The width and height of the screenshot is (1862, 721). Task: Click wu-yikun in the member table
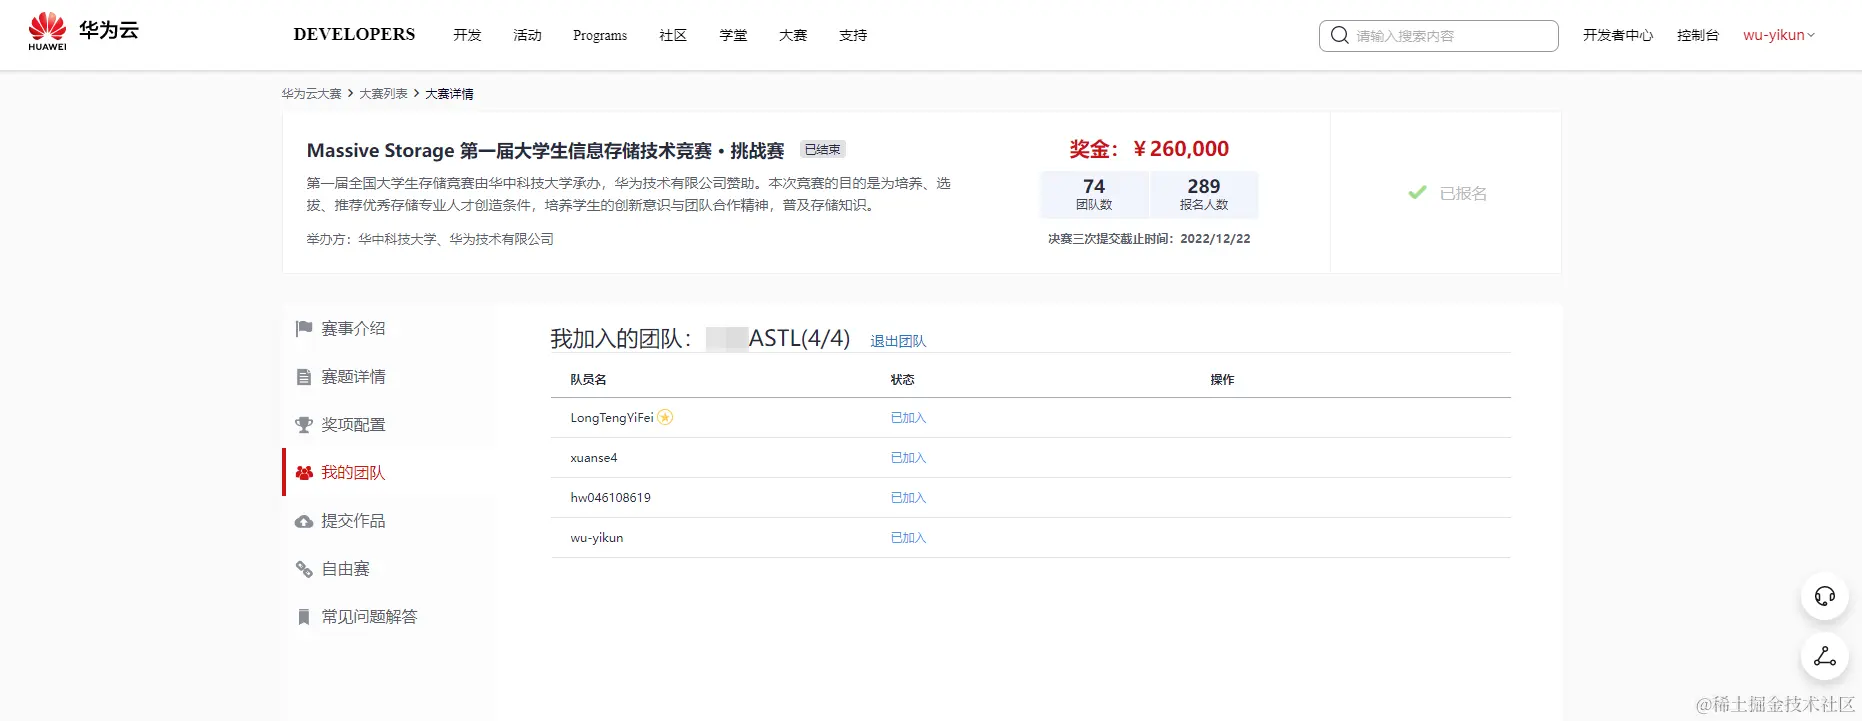597,537
